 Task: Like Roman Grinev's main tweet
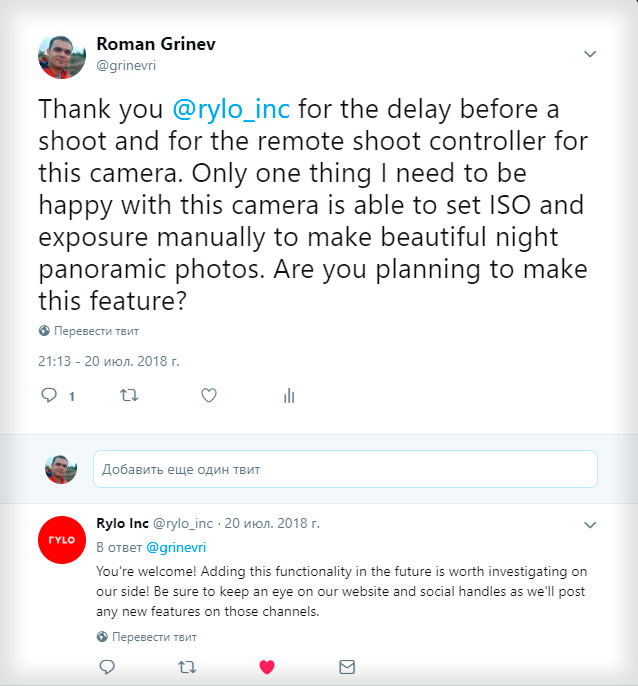(x=209, y=396)
